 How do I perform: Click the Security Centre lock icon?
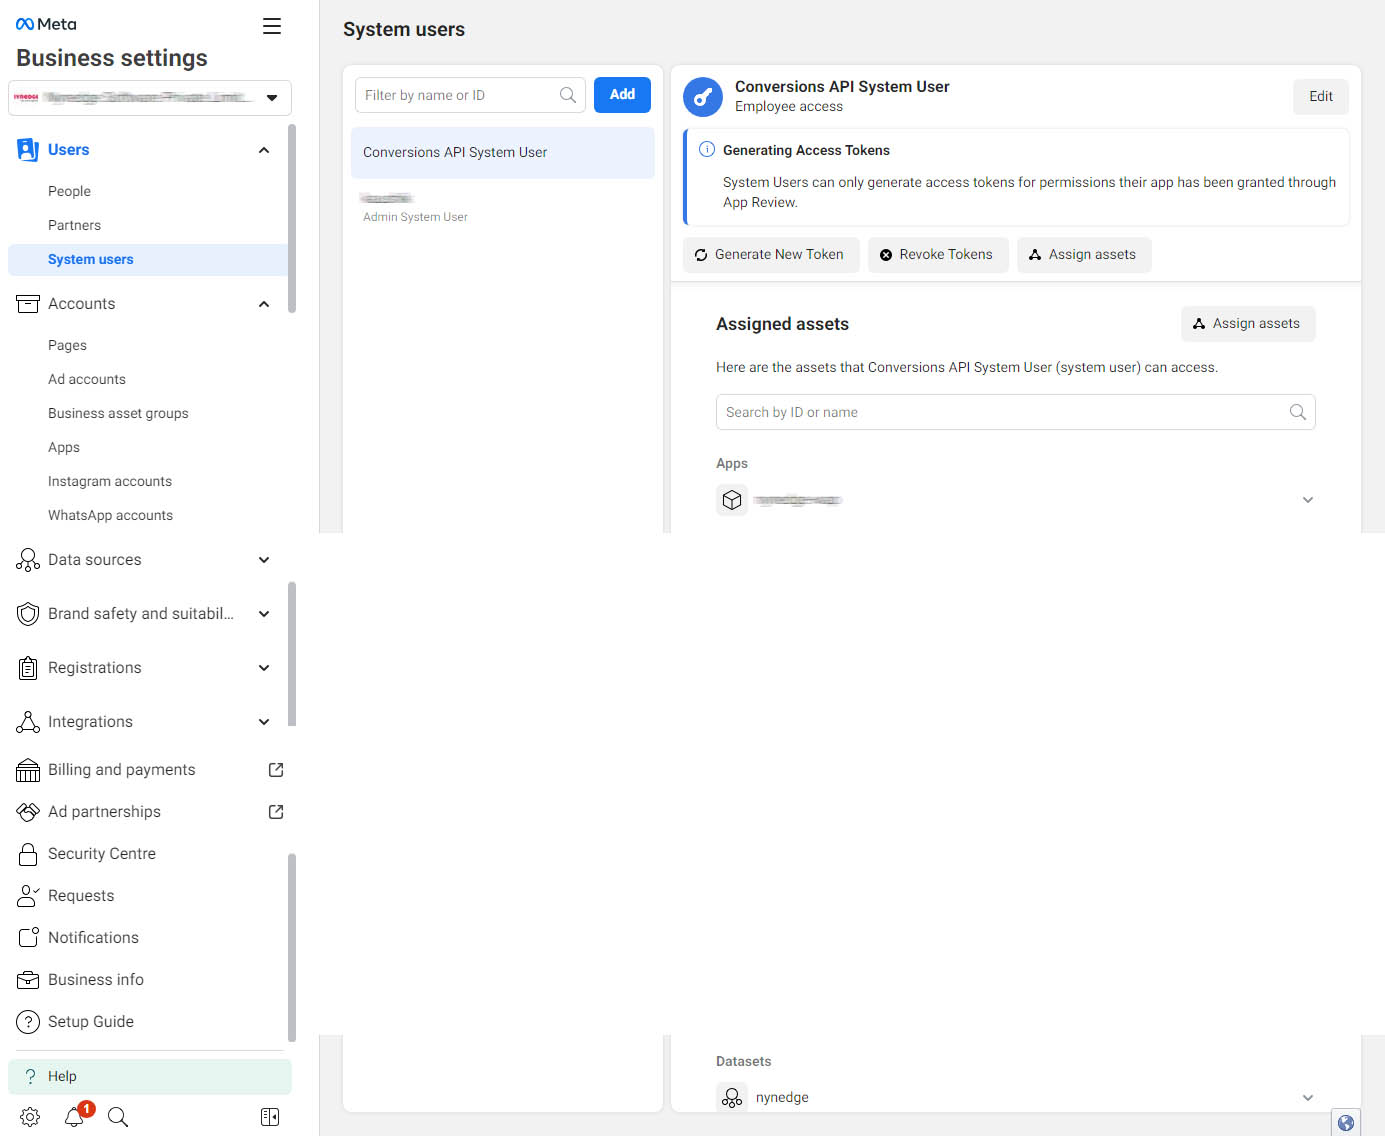pyautogui.click(x=28, y=854)
